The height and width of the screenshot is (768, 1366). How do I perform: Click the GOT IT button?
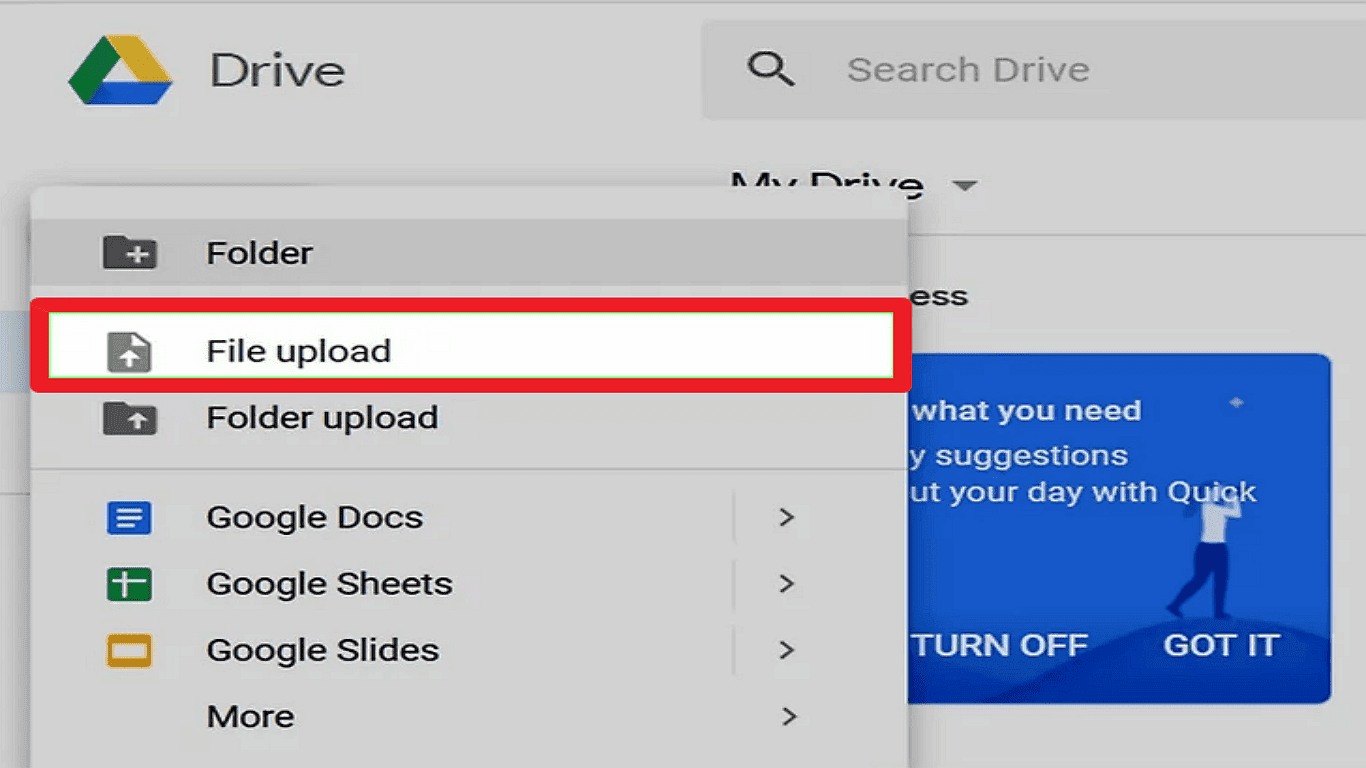[1221, 646]
